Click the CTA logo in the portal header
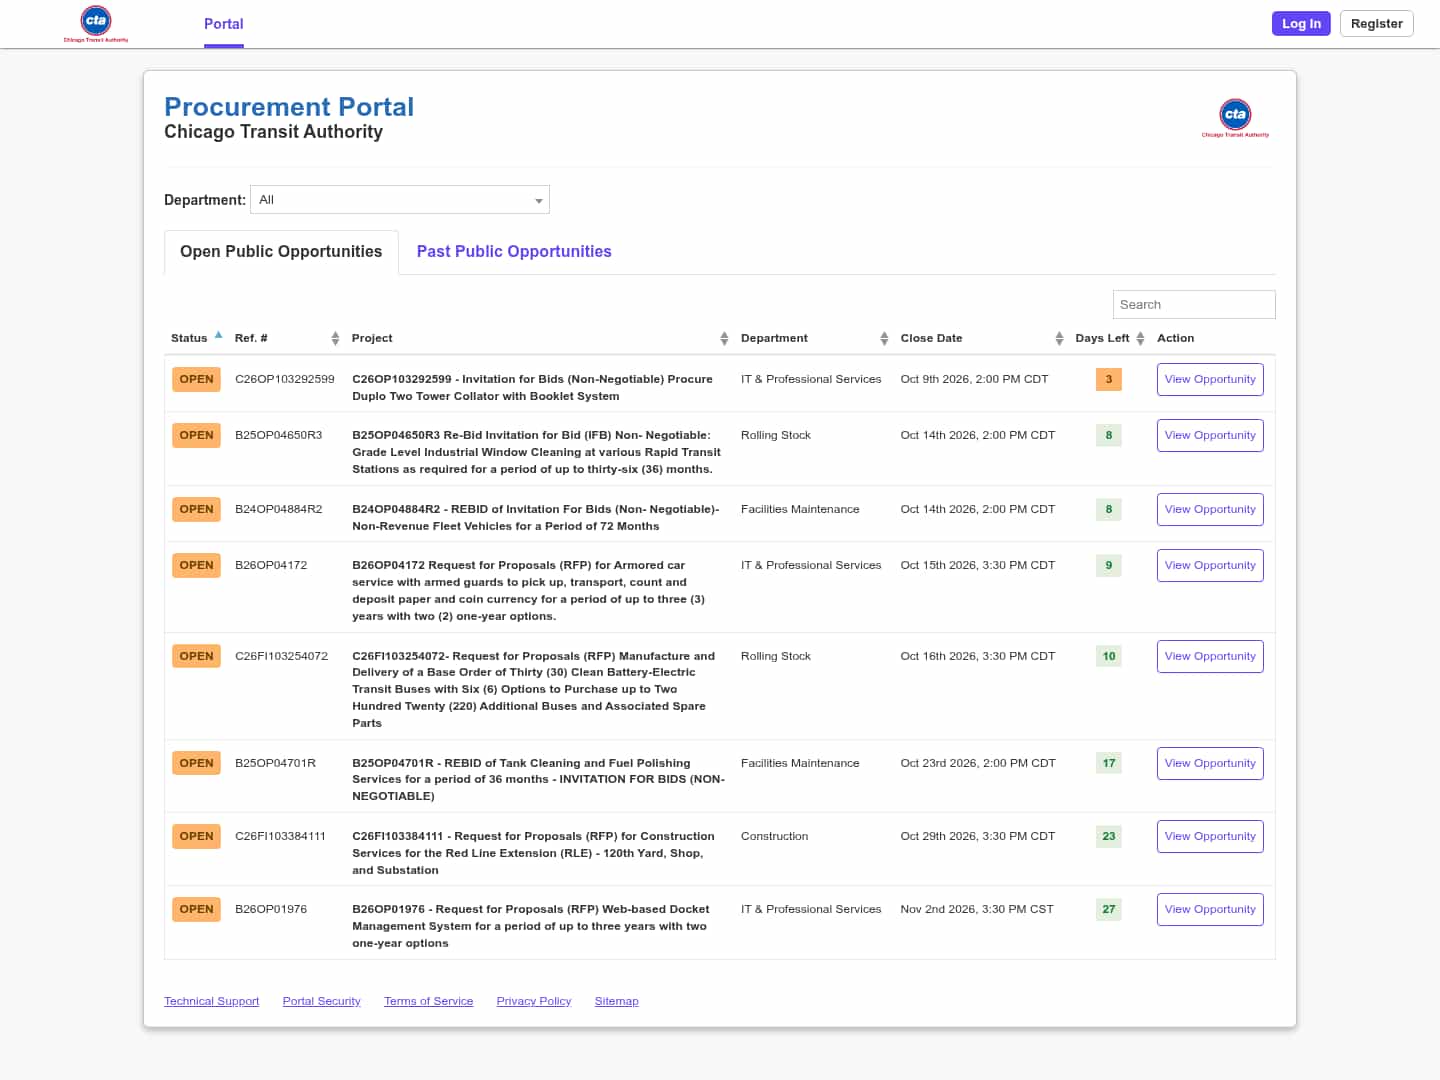This screenshot has width=1440, height=1080. [1235, 118]
